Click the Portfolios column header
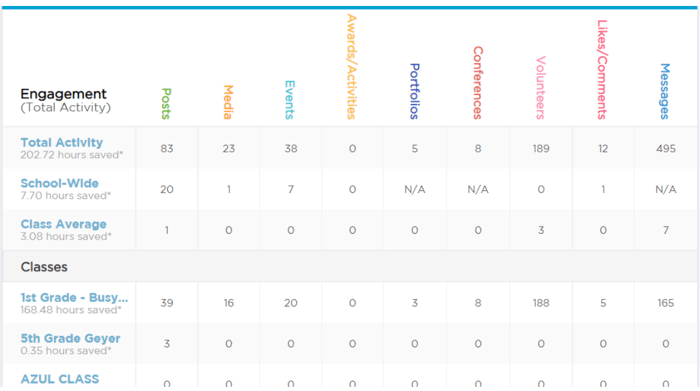 coord(415,91)
